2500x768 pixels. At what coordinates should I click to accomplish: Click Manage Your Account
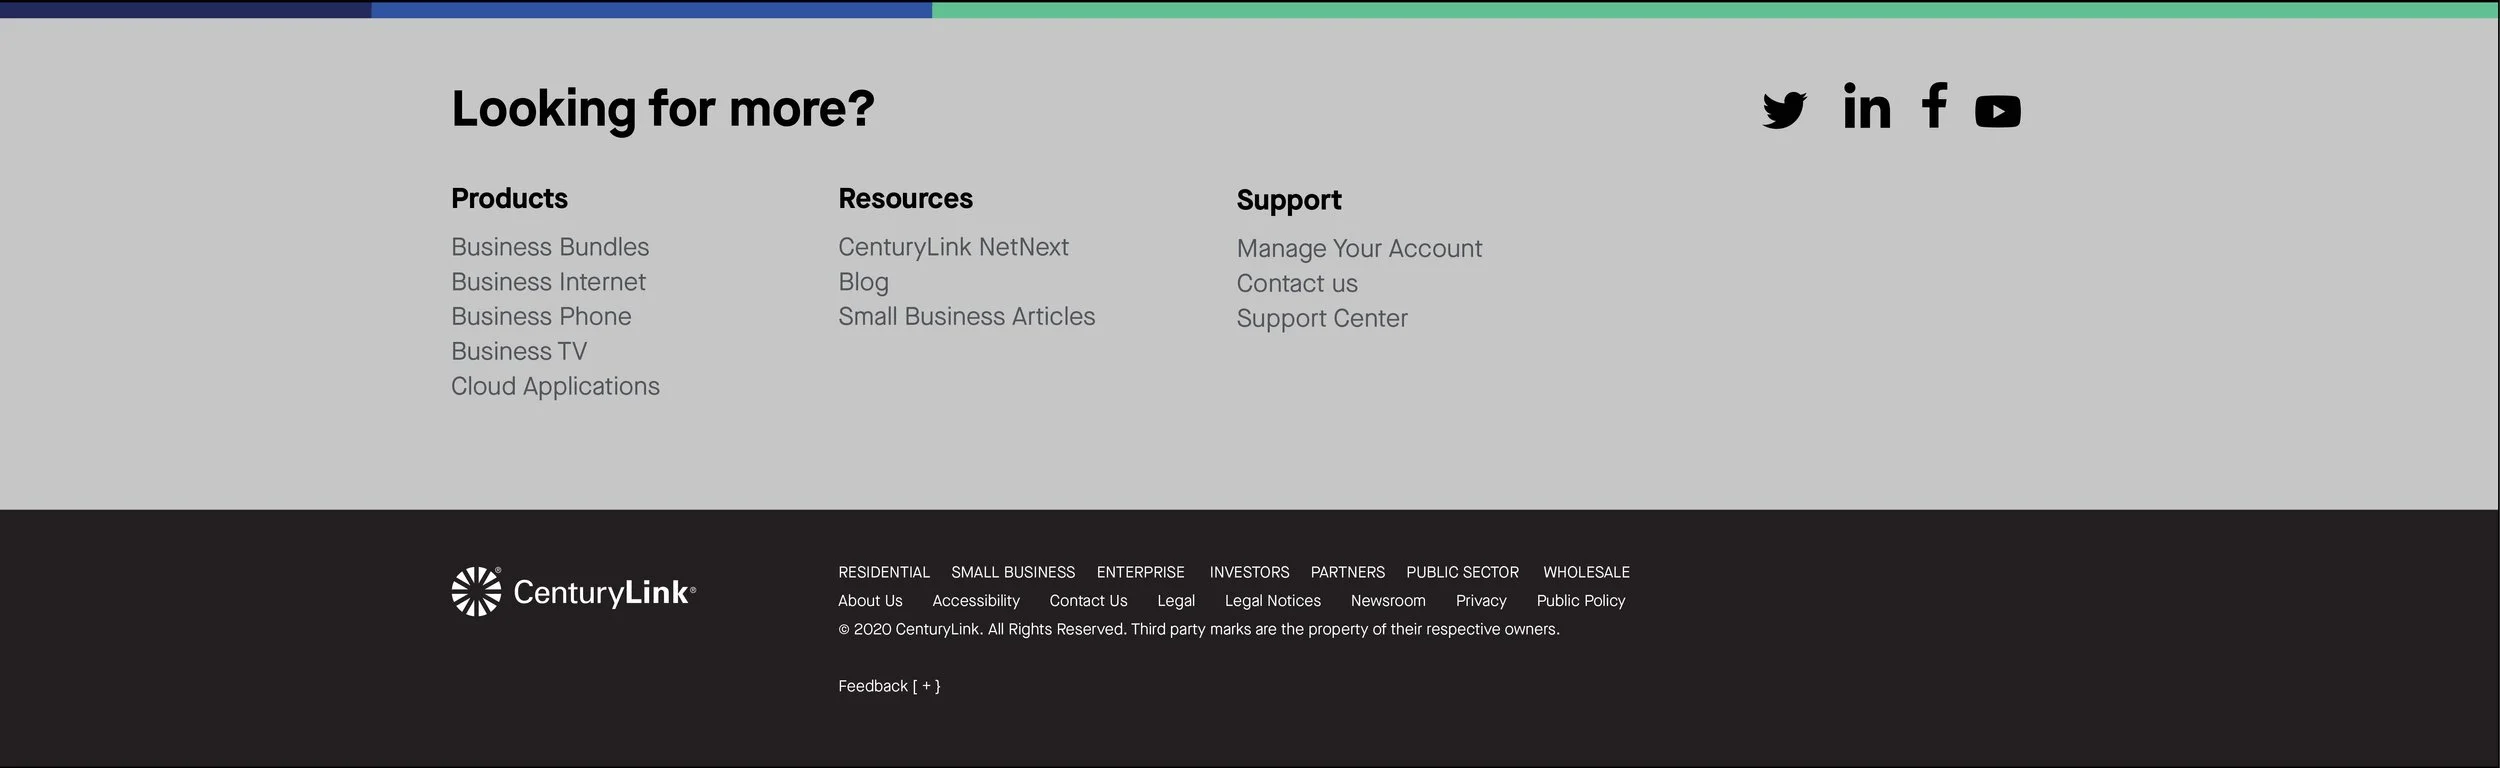pos(1359,249)
